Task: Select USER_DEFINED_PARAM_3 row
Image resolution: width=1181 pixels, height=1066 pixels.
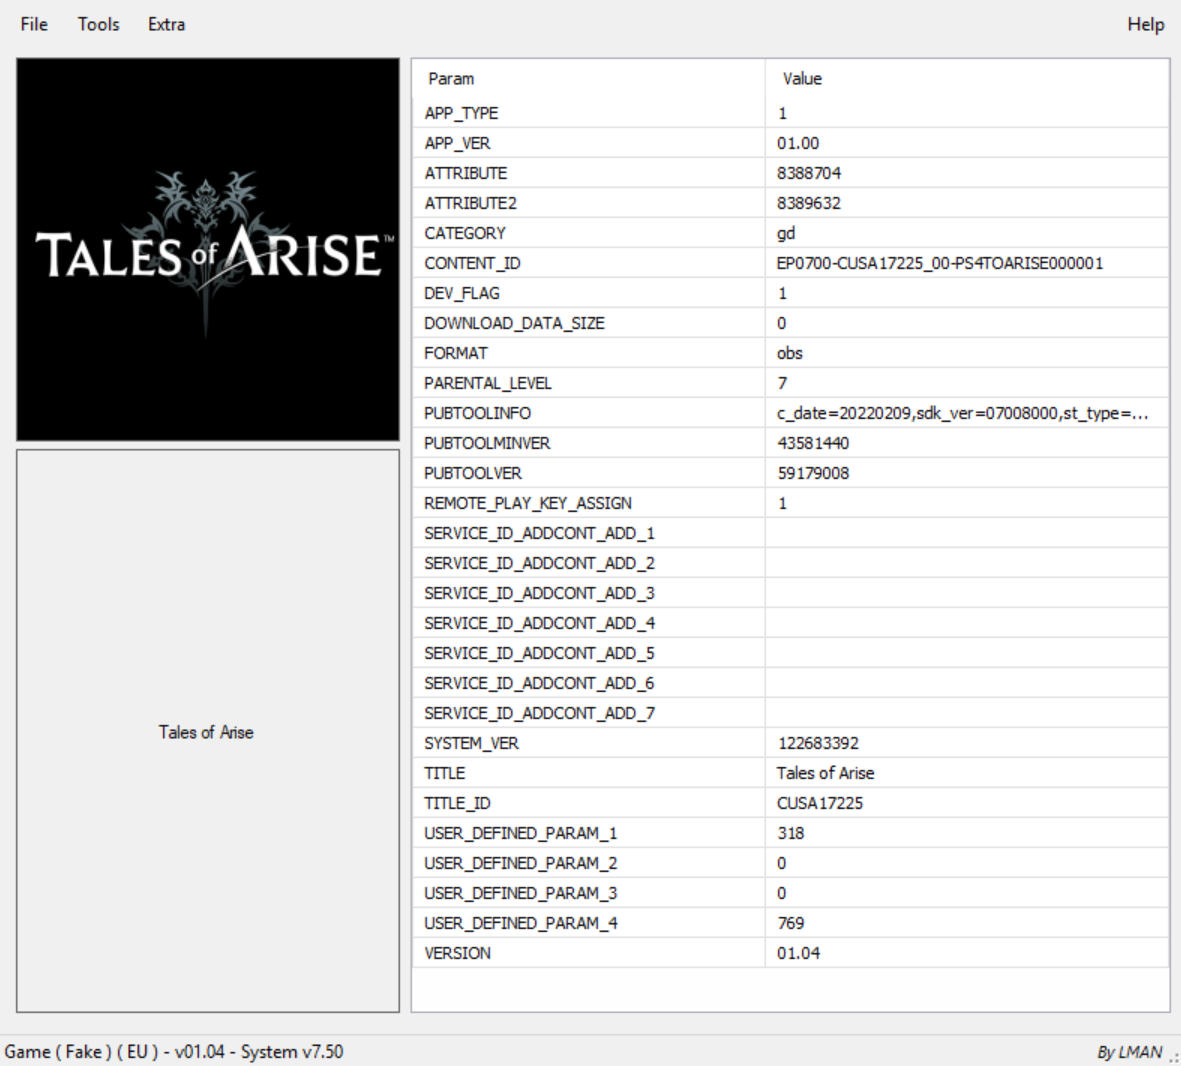Action: 791,893
